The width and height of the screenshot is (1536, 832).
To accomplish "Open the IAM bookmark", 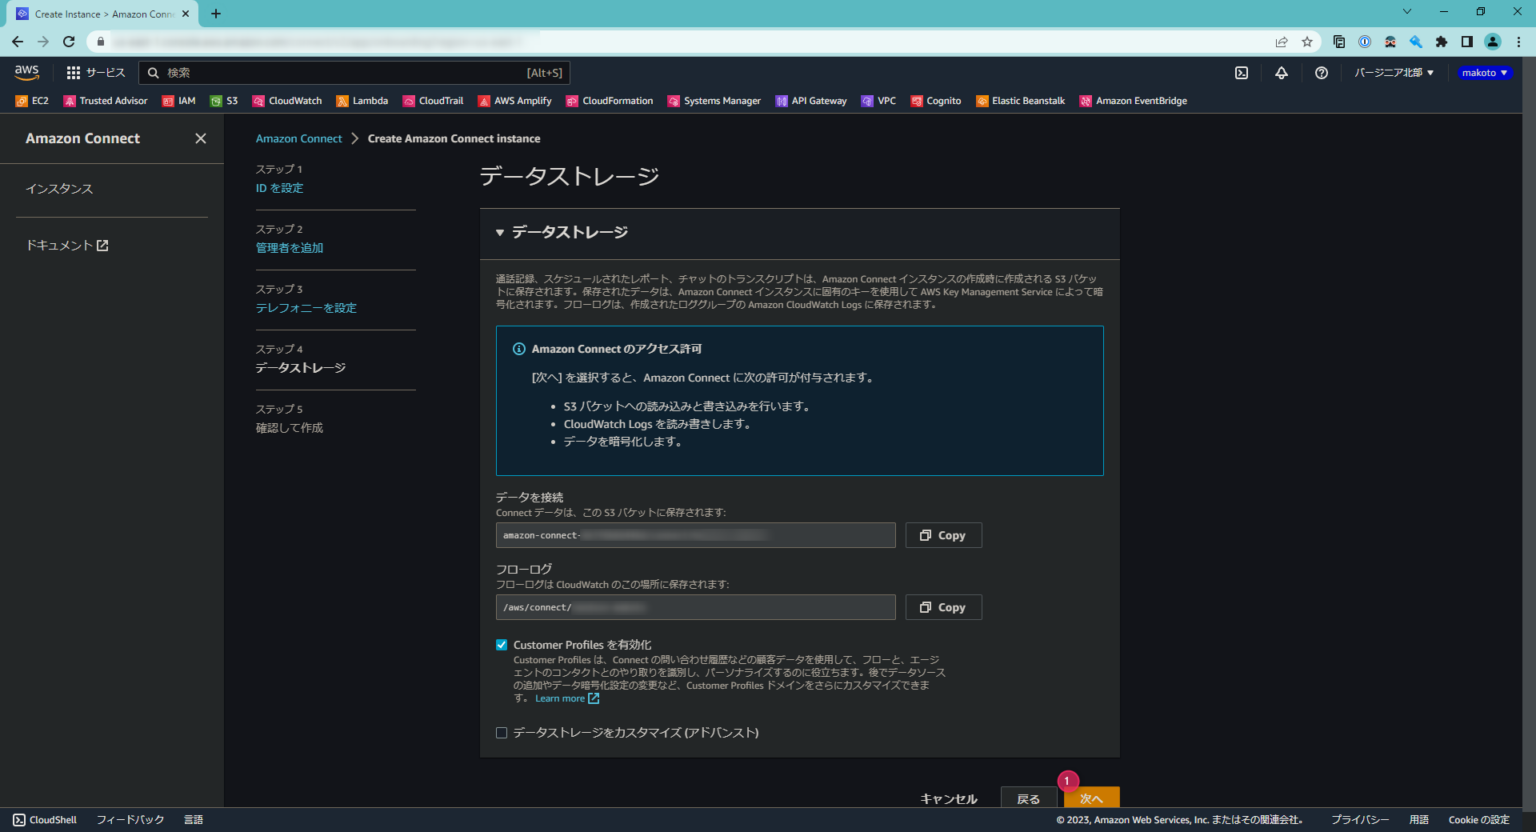I will pyautogui.click(x=180, y=100).
